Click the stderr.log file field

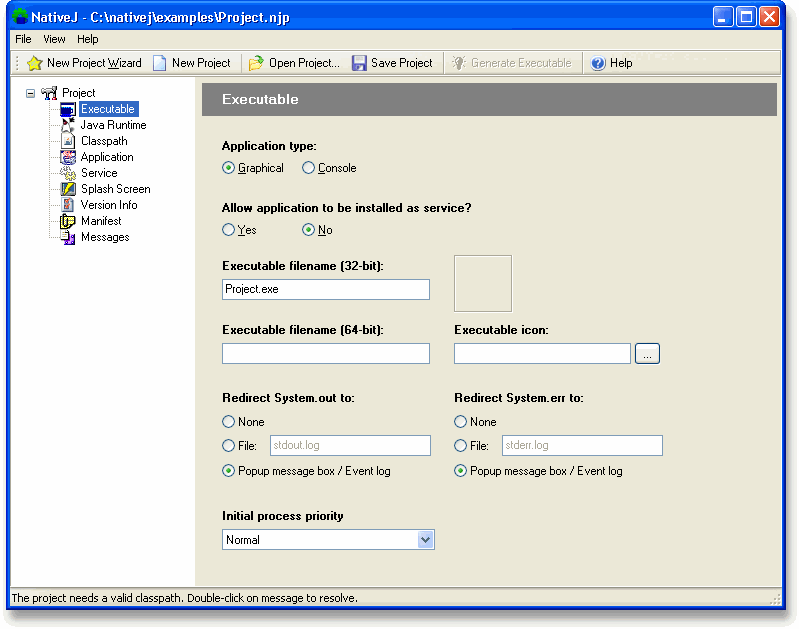(x=582, y=445)
